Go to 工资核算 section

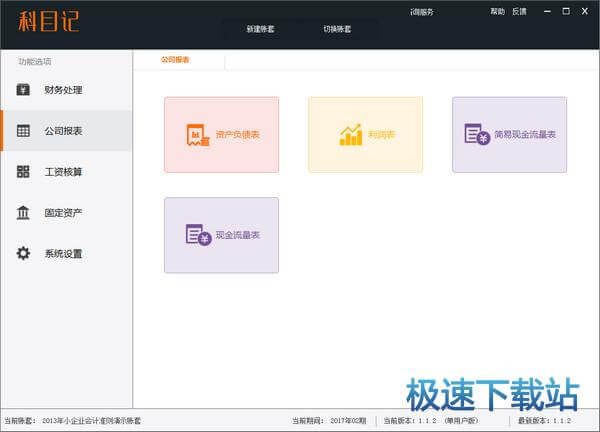[67, 172]
